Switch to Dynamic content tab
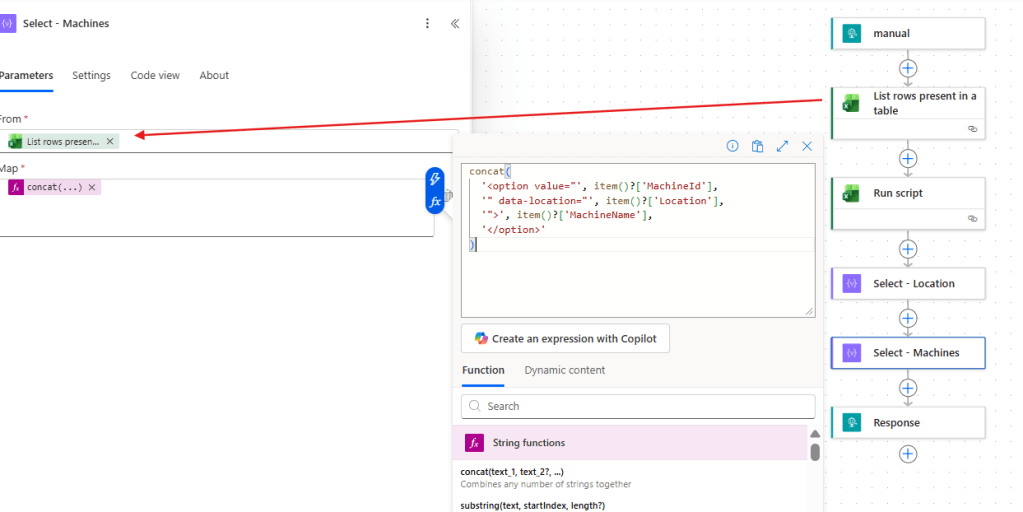This screenshot has width=1023, height=512. click(564, 370)
